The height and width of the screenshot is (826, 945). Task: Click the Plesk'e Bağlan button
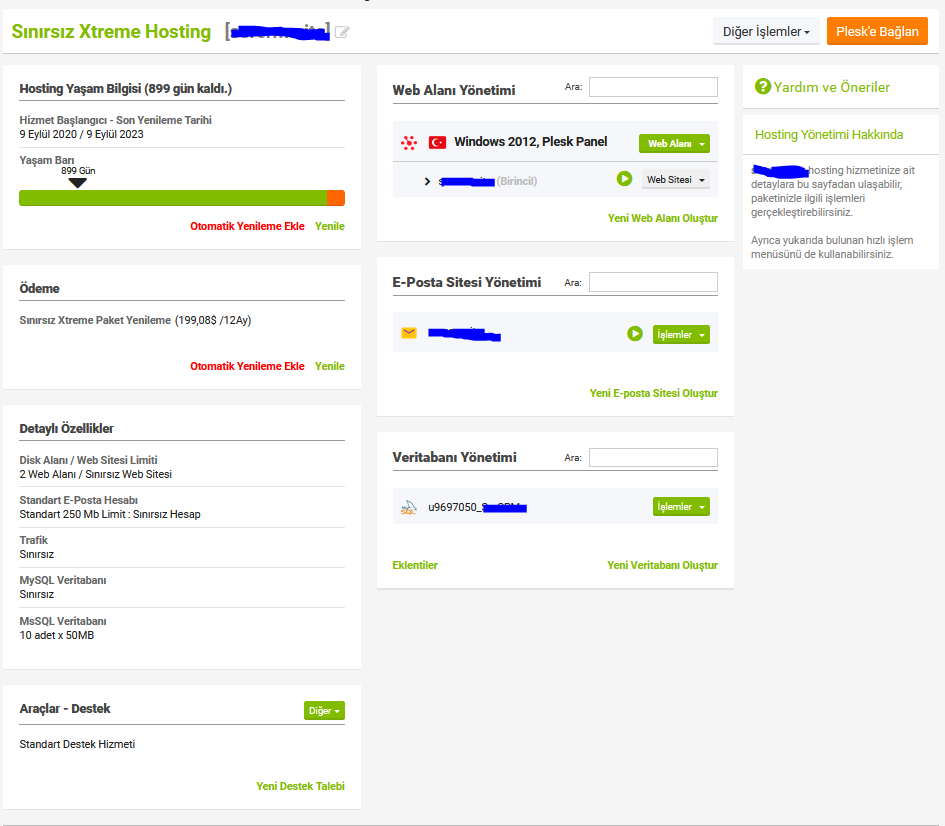(877, 31)
